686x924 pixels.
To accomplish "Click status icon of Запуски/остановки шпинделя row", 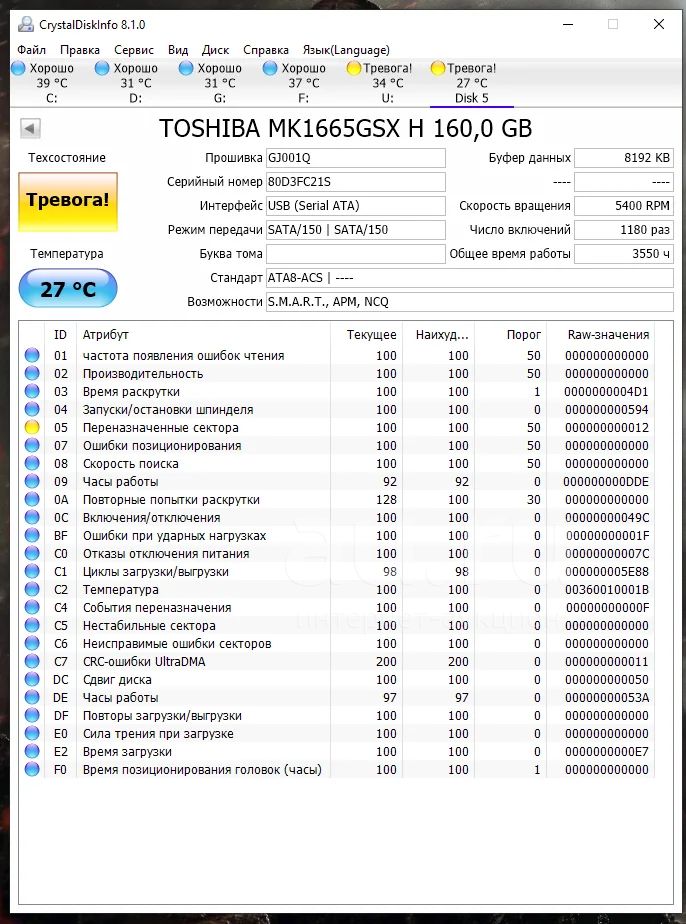I will click(x=32, y=409).
